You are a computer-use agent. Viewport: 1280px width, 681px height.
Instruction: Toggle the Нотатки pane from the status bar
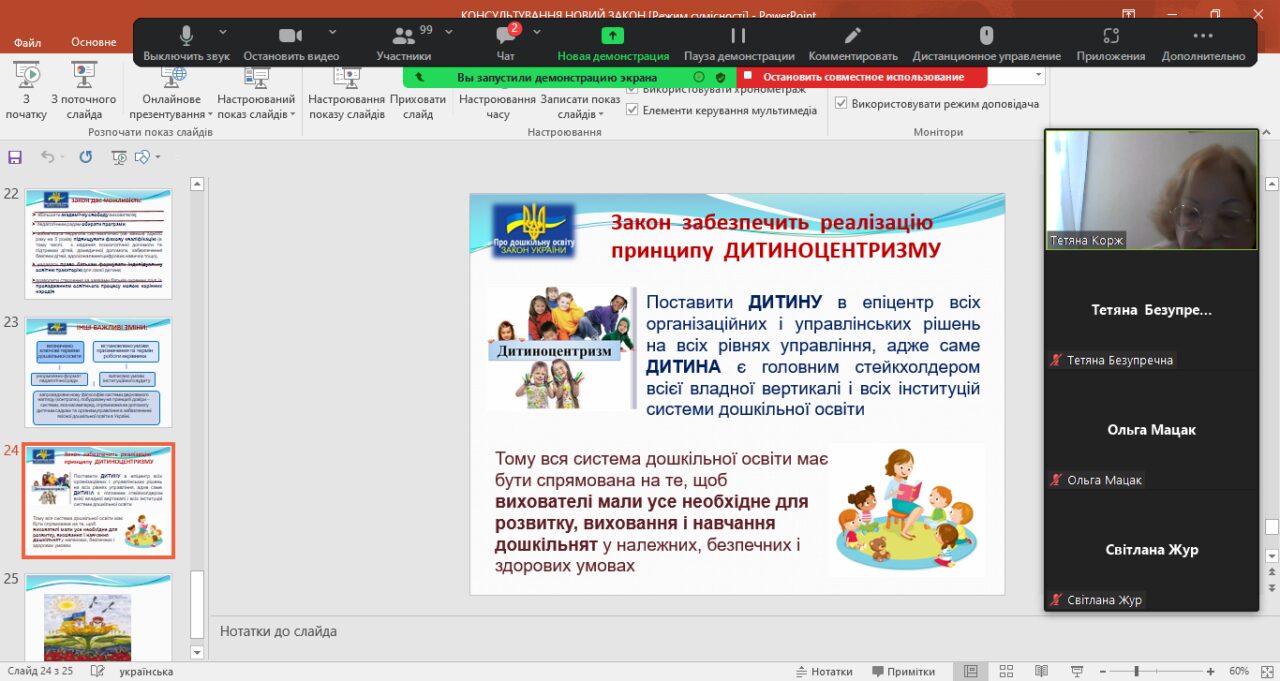tap(824, 671)
